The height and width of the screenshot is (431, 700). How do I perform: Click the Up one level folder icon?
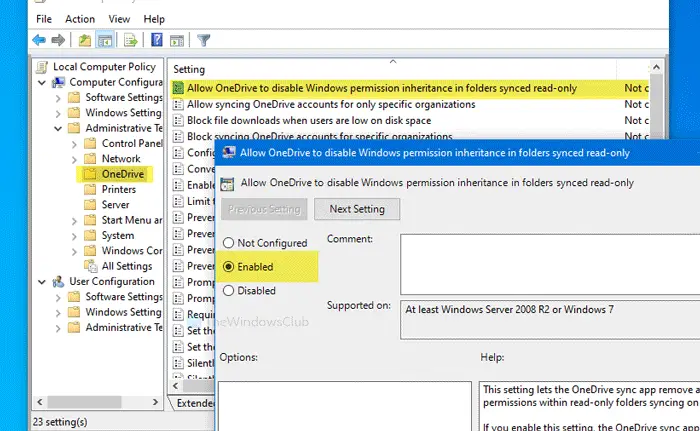[x=85, y=41]
